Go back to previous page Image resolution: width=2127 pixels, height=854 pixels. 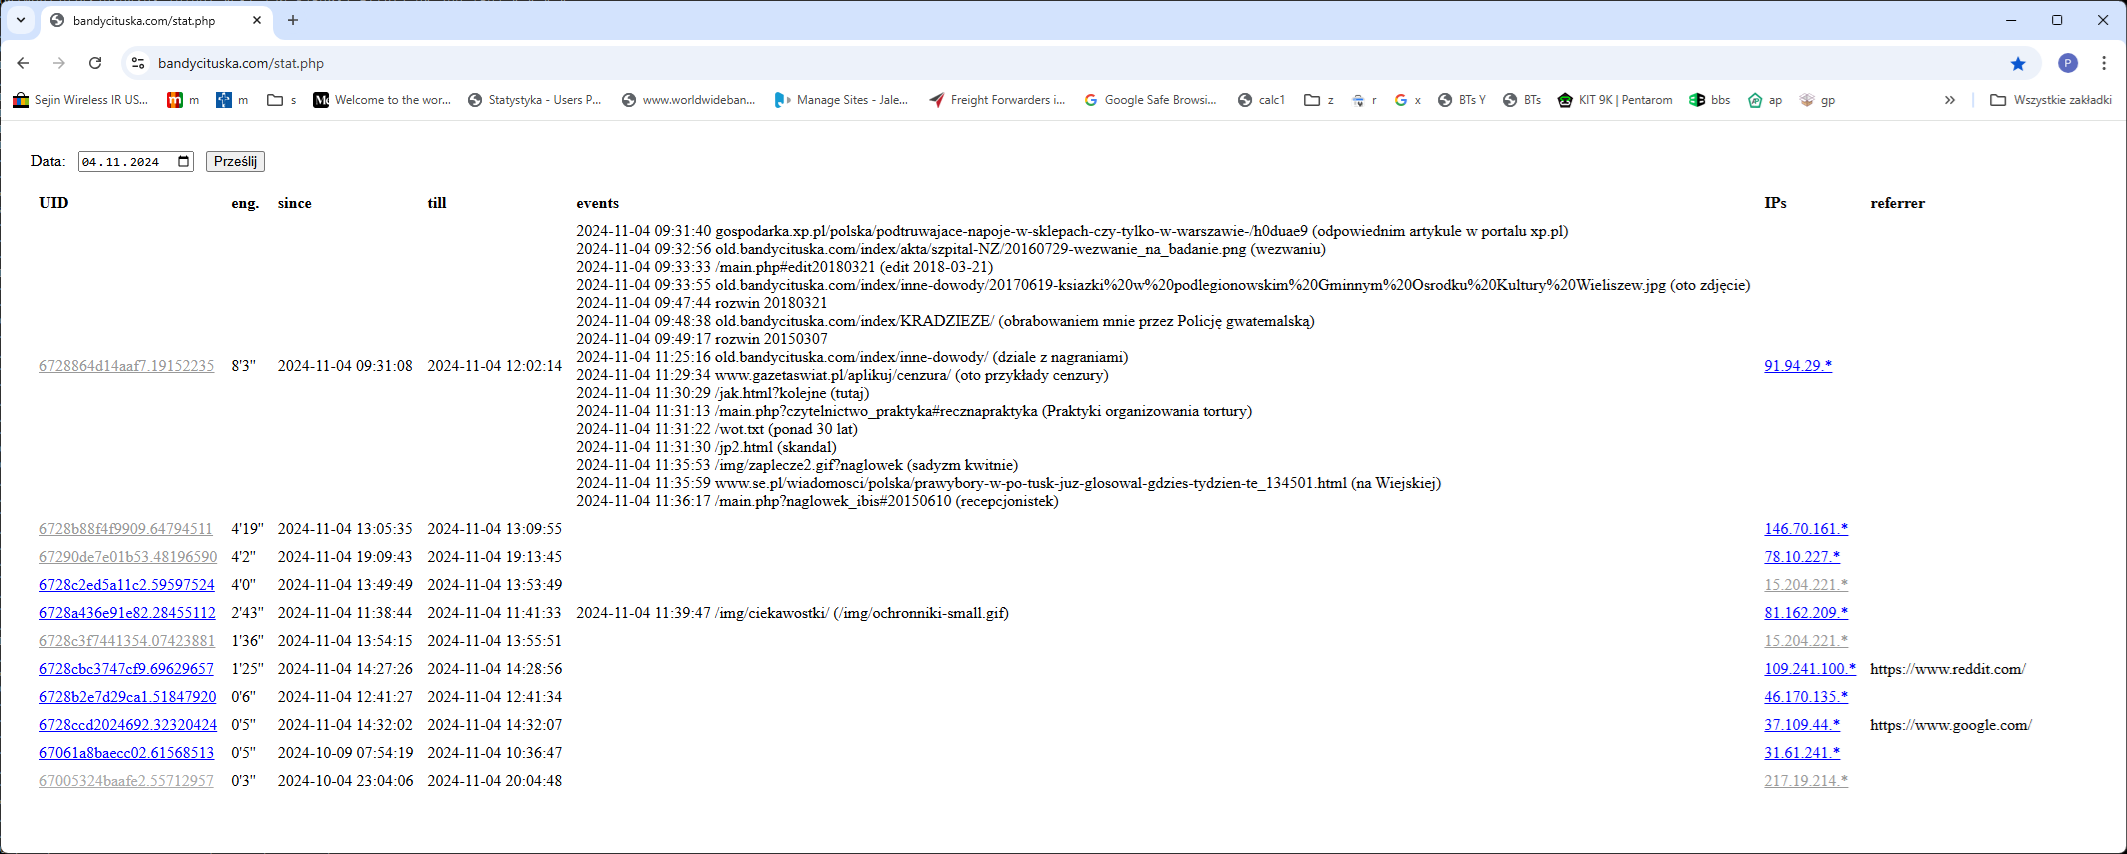23,63
